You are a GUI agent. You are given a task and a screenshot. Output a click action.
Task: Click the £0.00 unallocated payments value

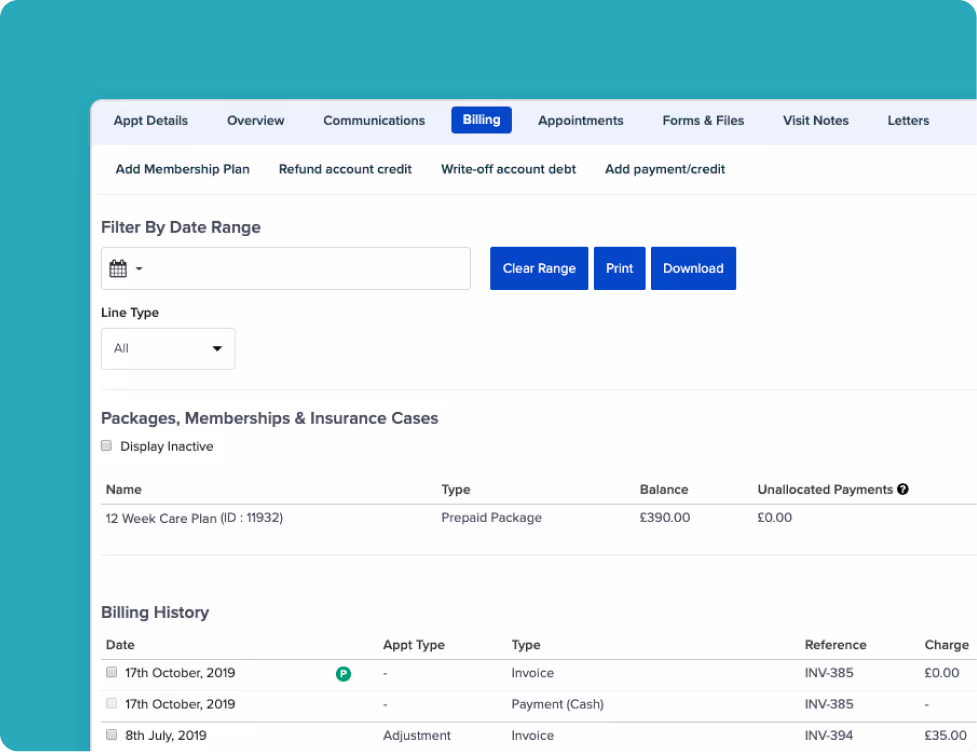click(774, 518)
